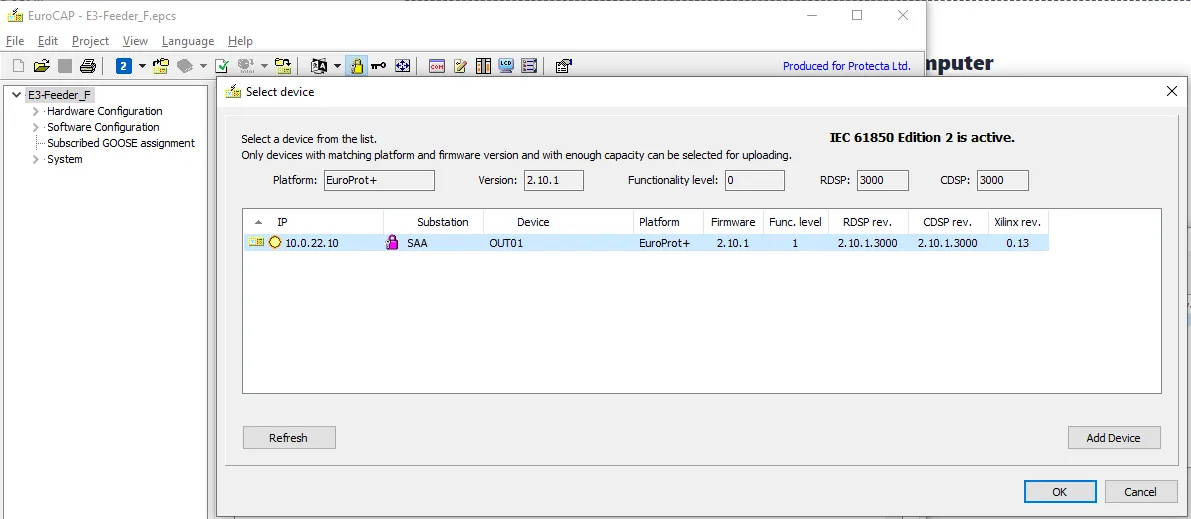Open the Edit menu
Viewport: 1191px width, 519px height.
(48, 41)
